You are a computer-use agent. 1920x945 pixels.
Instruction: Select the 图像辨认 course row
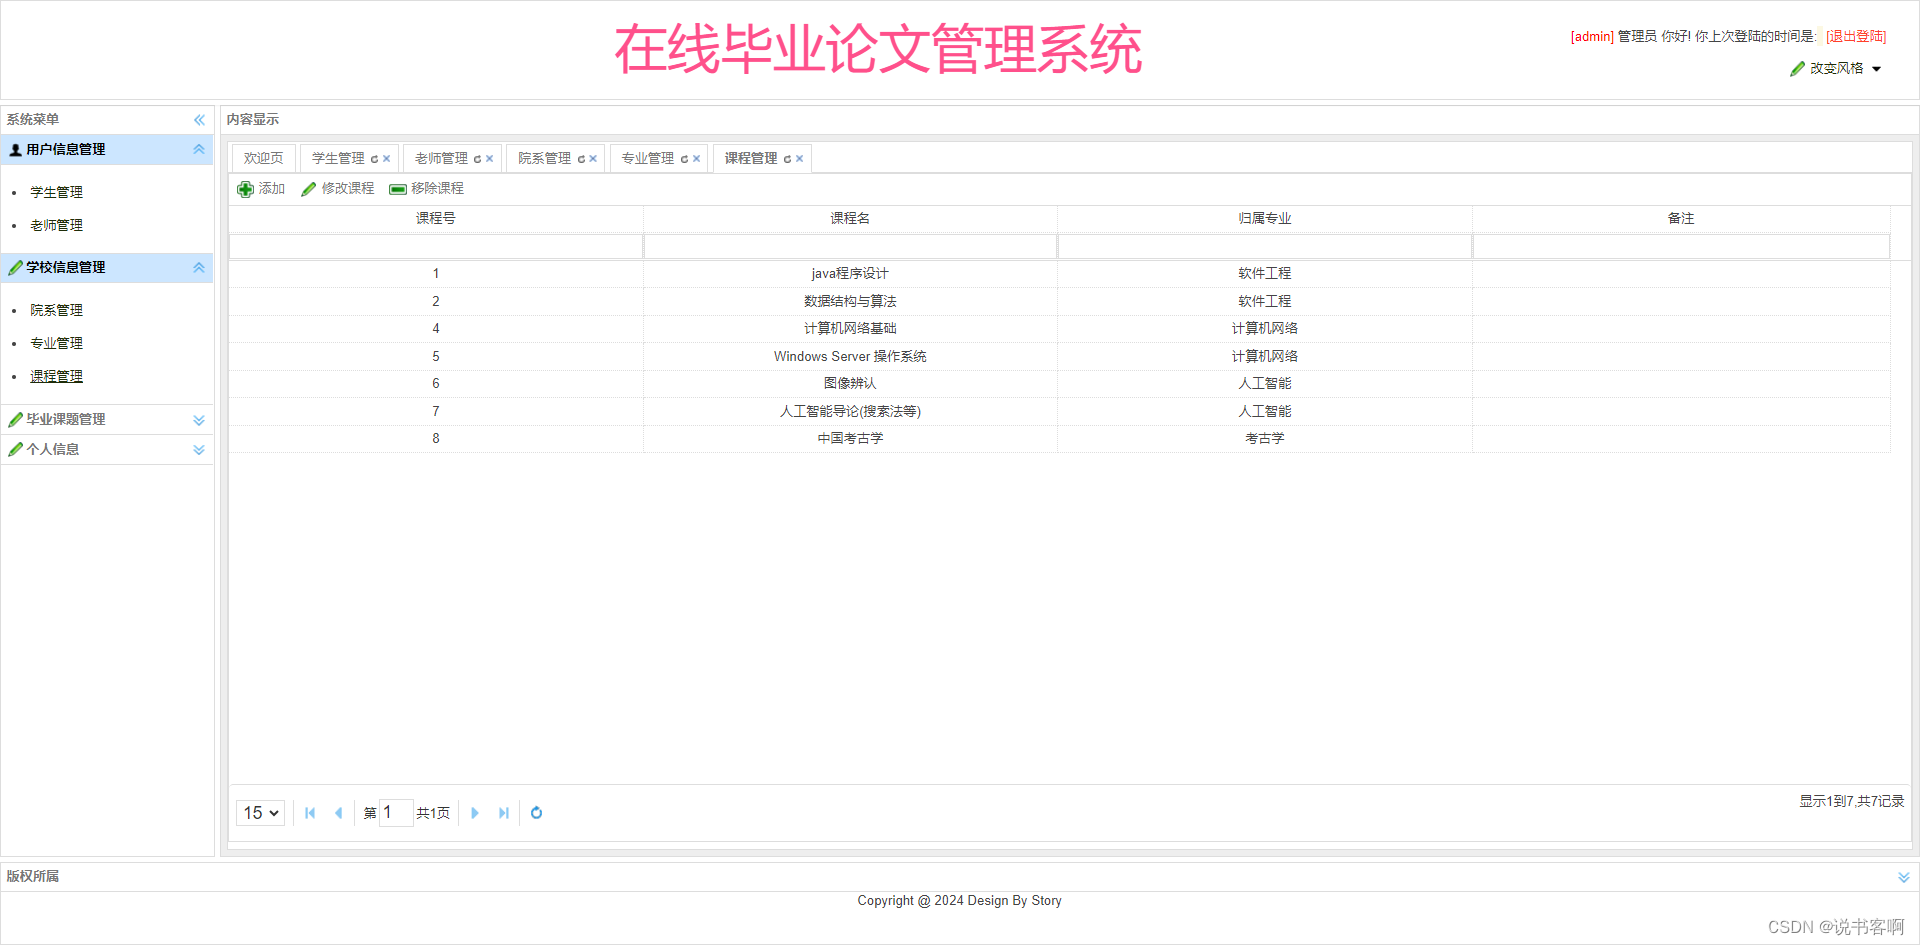point(1059,384)
